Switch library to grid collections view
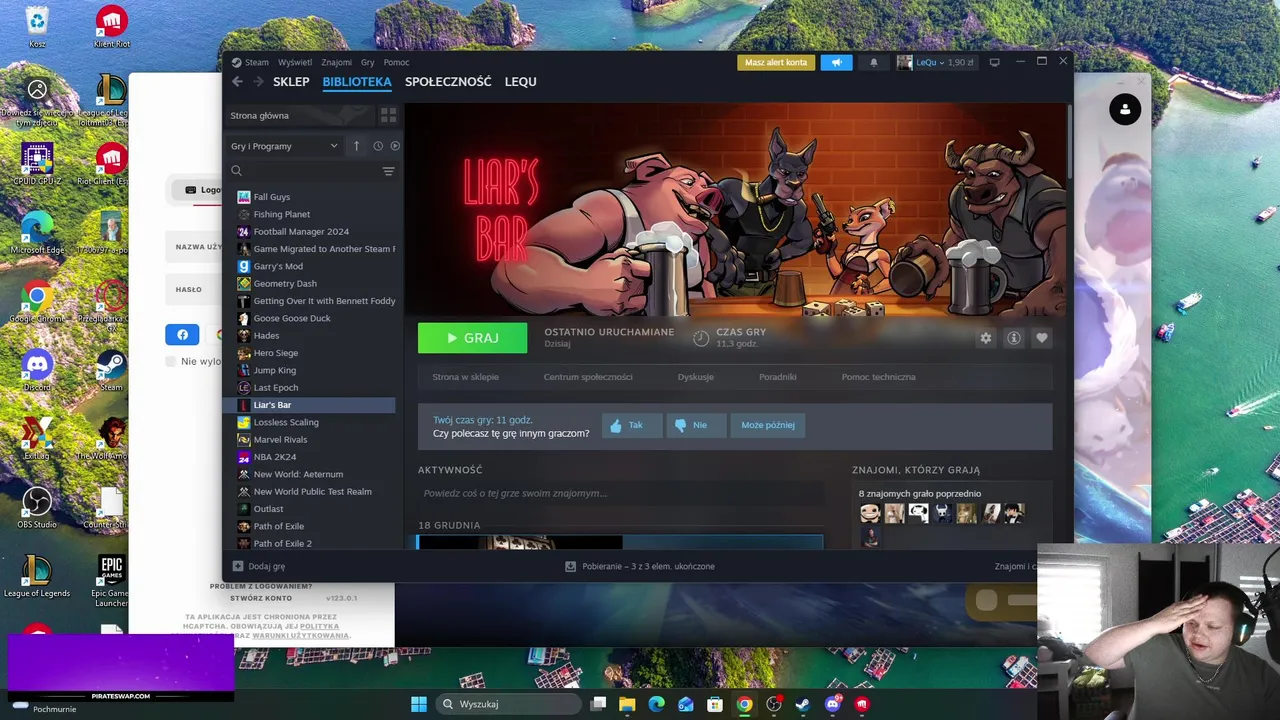This screenshot has width=1280, height=720. pyautogui.click(x=388, y=115)
